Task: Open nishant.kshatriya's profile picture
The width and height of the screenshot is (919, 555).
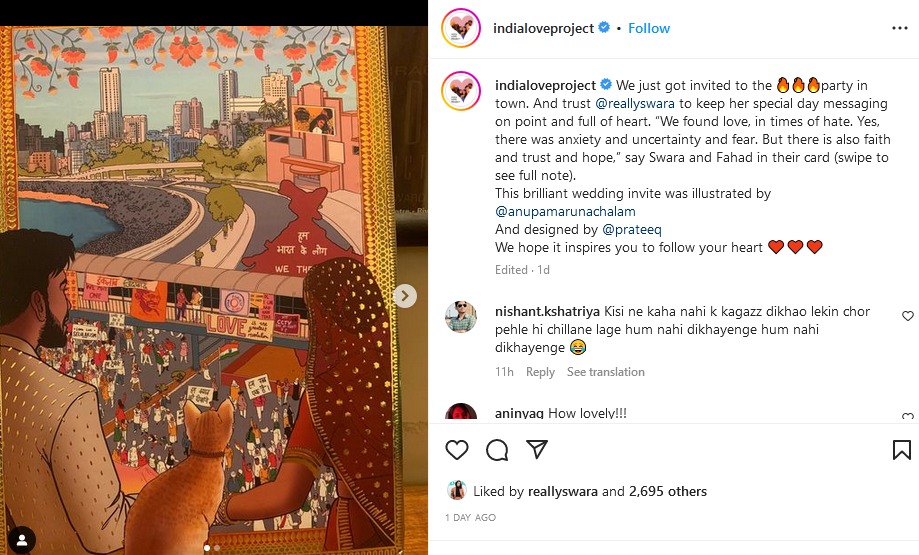Action: click(x=461, y=317)
